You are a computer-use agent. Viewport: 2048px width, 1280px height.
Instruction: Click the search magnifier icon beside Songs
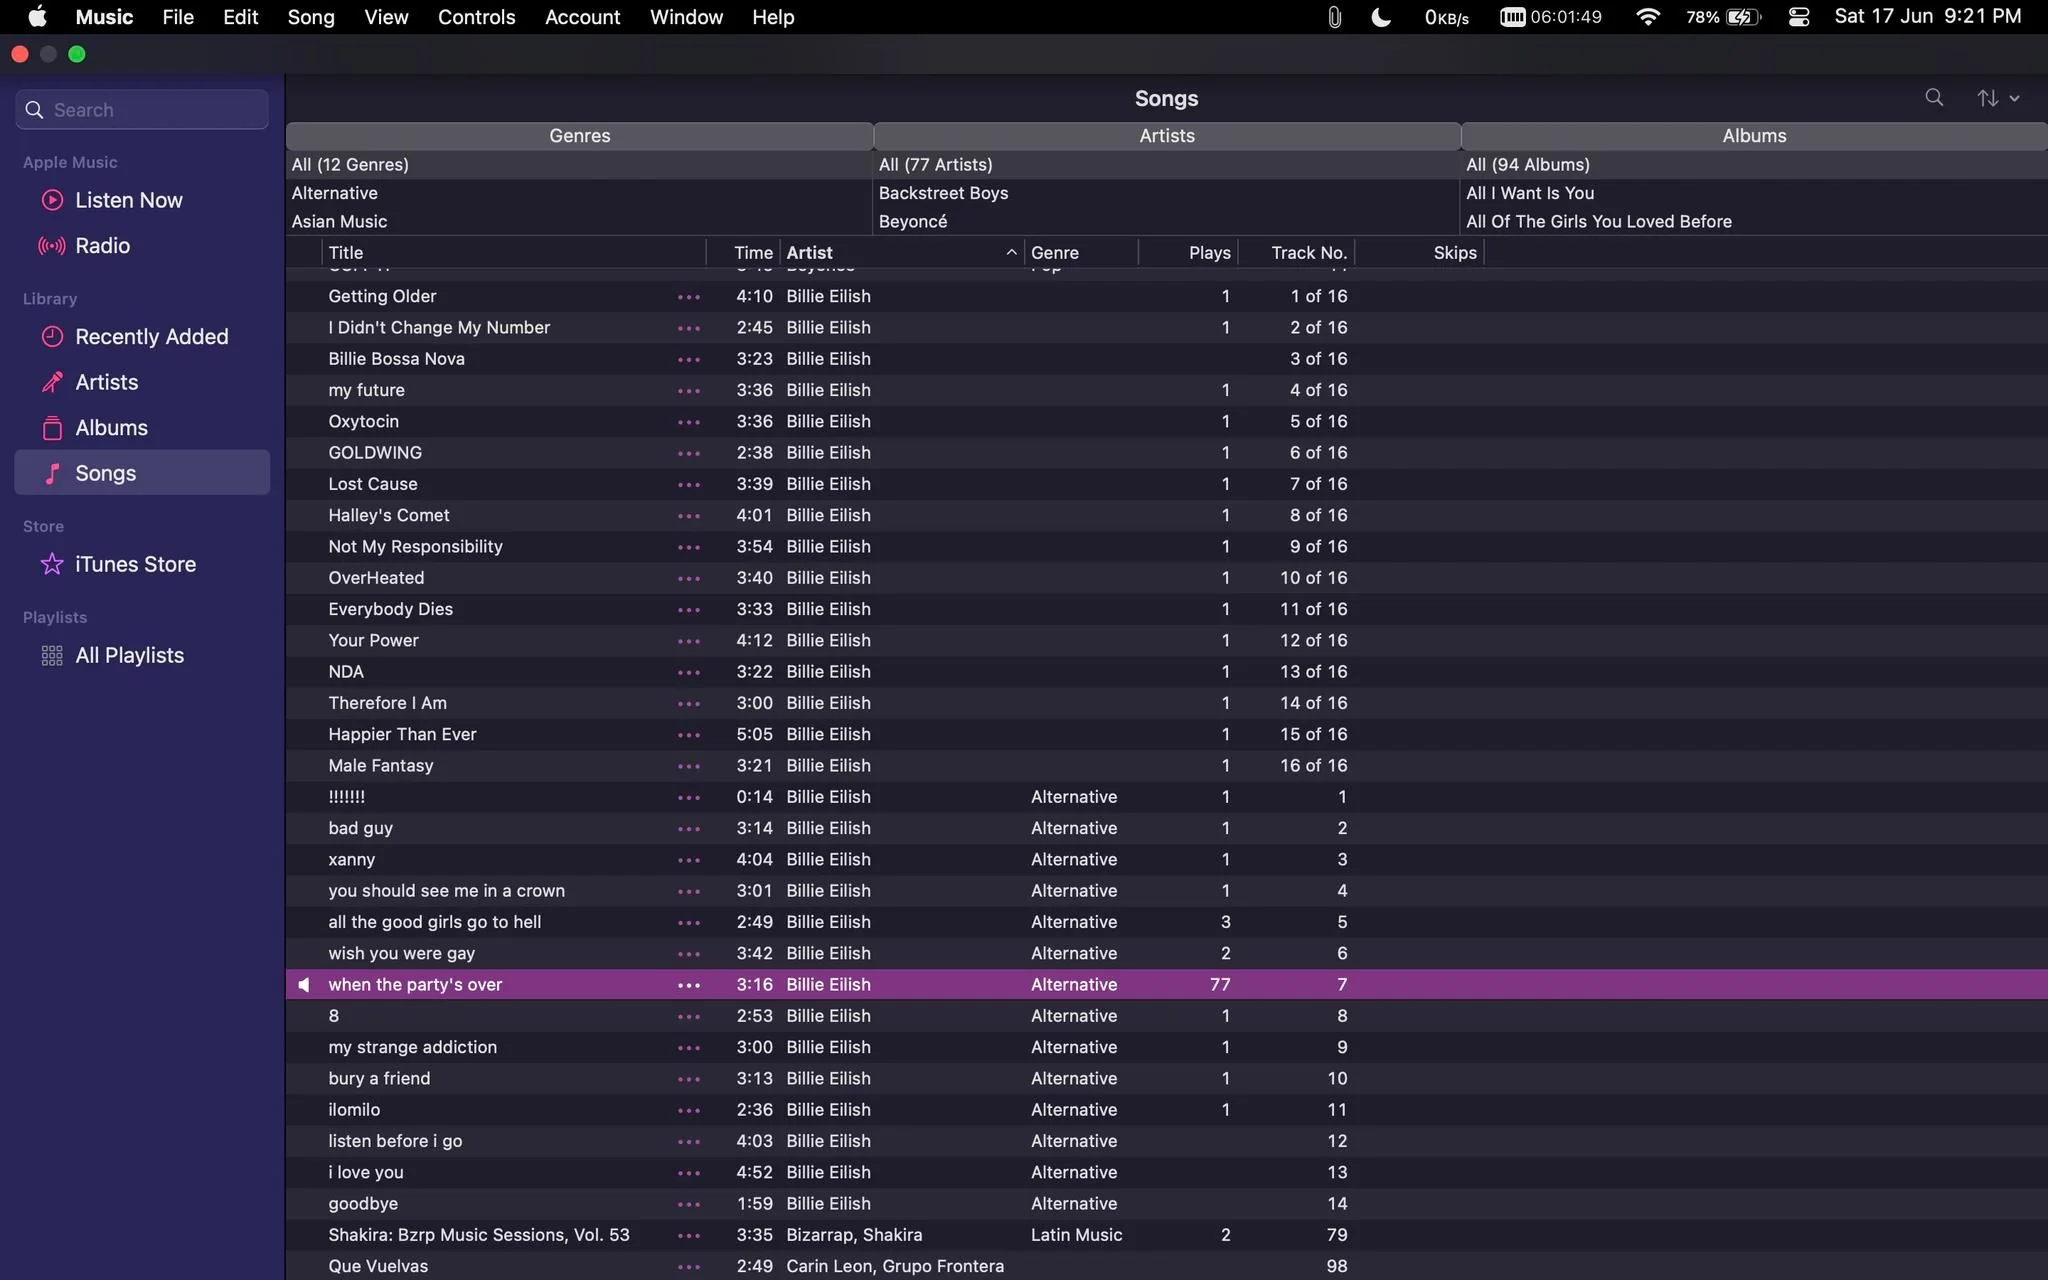[1934, 98]
